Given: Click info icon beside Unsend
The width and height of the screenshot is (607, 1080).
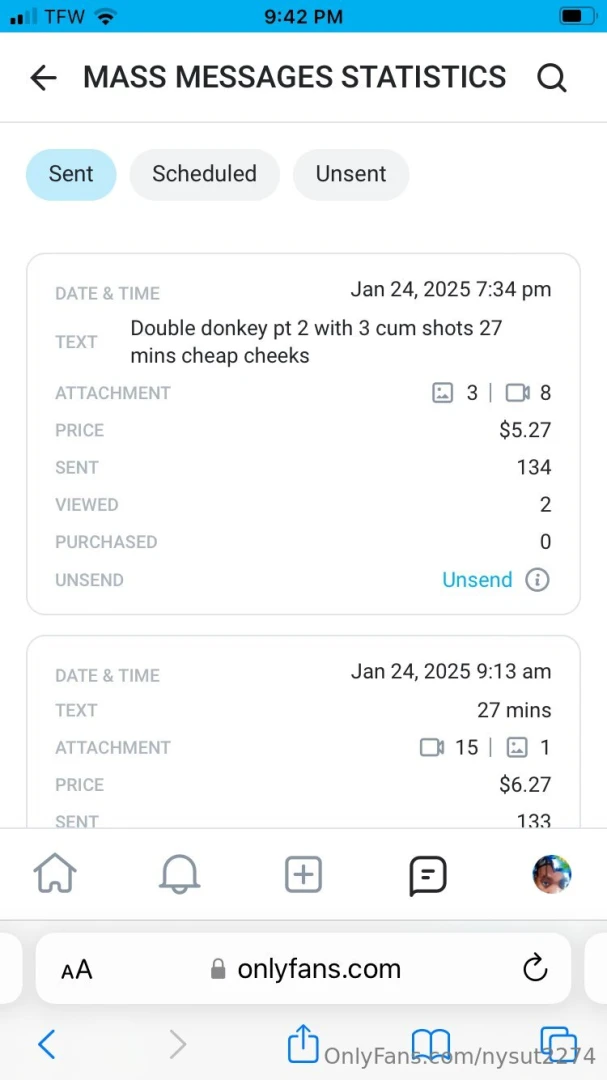Looking at the screenshot, I should coord(538,580).
